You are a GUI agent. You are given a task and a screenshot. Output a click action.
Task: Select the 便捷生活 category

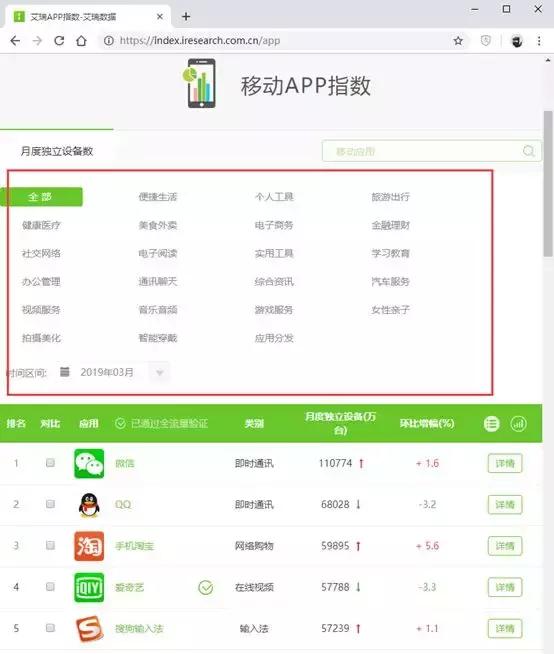click(158, 197)
